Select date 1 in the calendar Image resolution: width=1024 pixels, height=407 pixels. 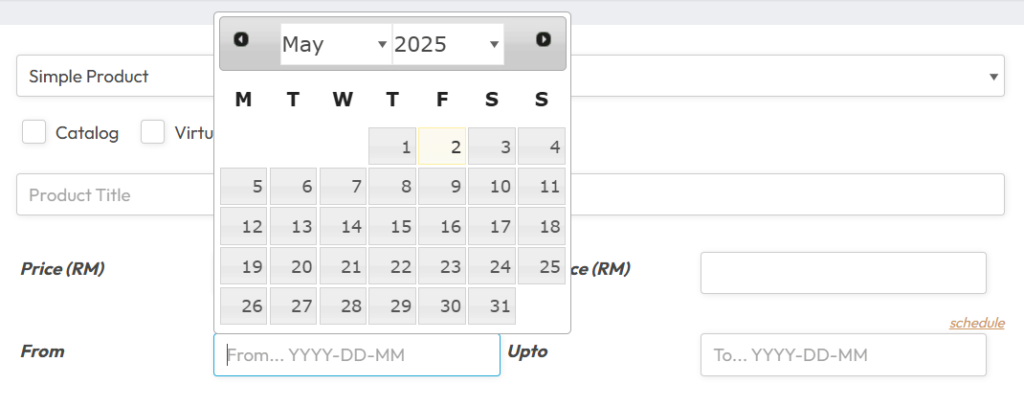pyautogui.click(x=392, y=147)
